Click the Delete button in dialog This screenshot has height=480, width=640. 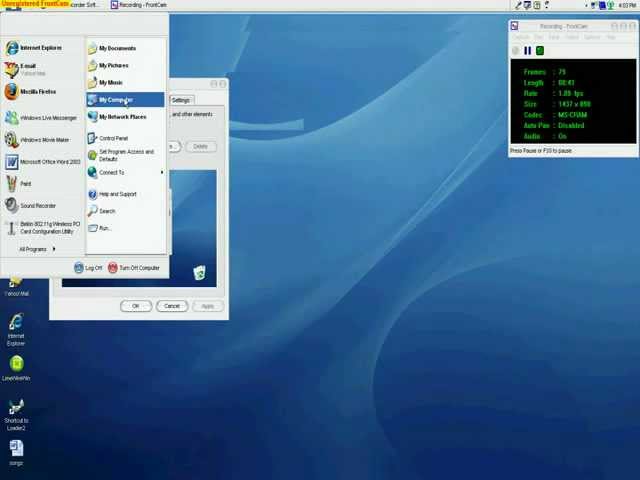tap(200, 147)
